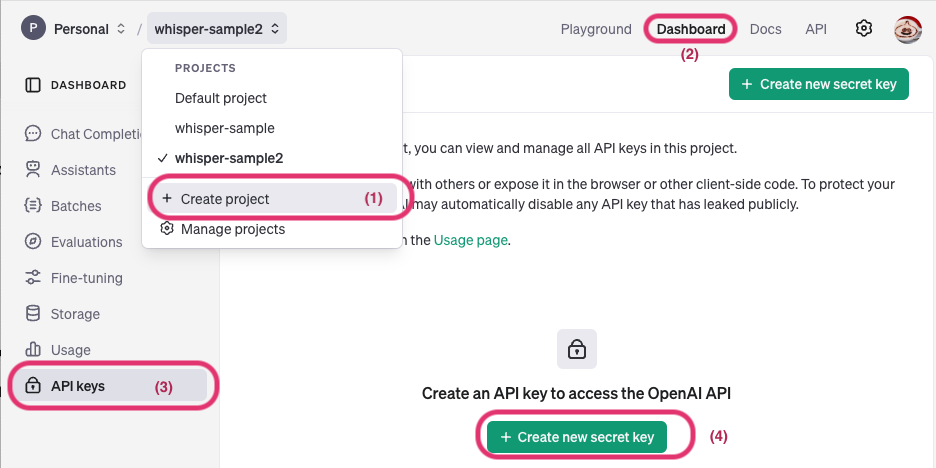Open the user profile avatar
936x468 pixels.
coord(907,29)
